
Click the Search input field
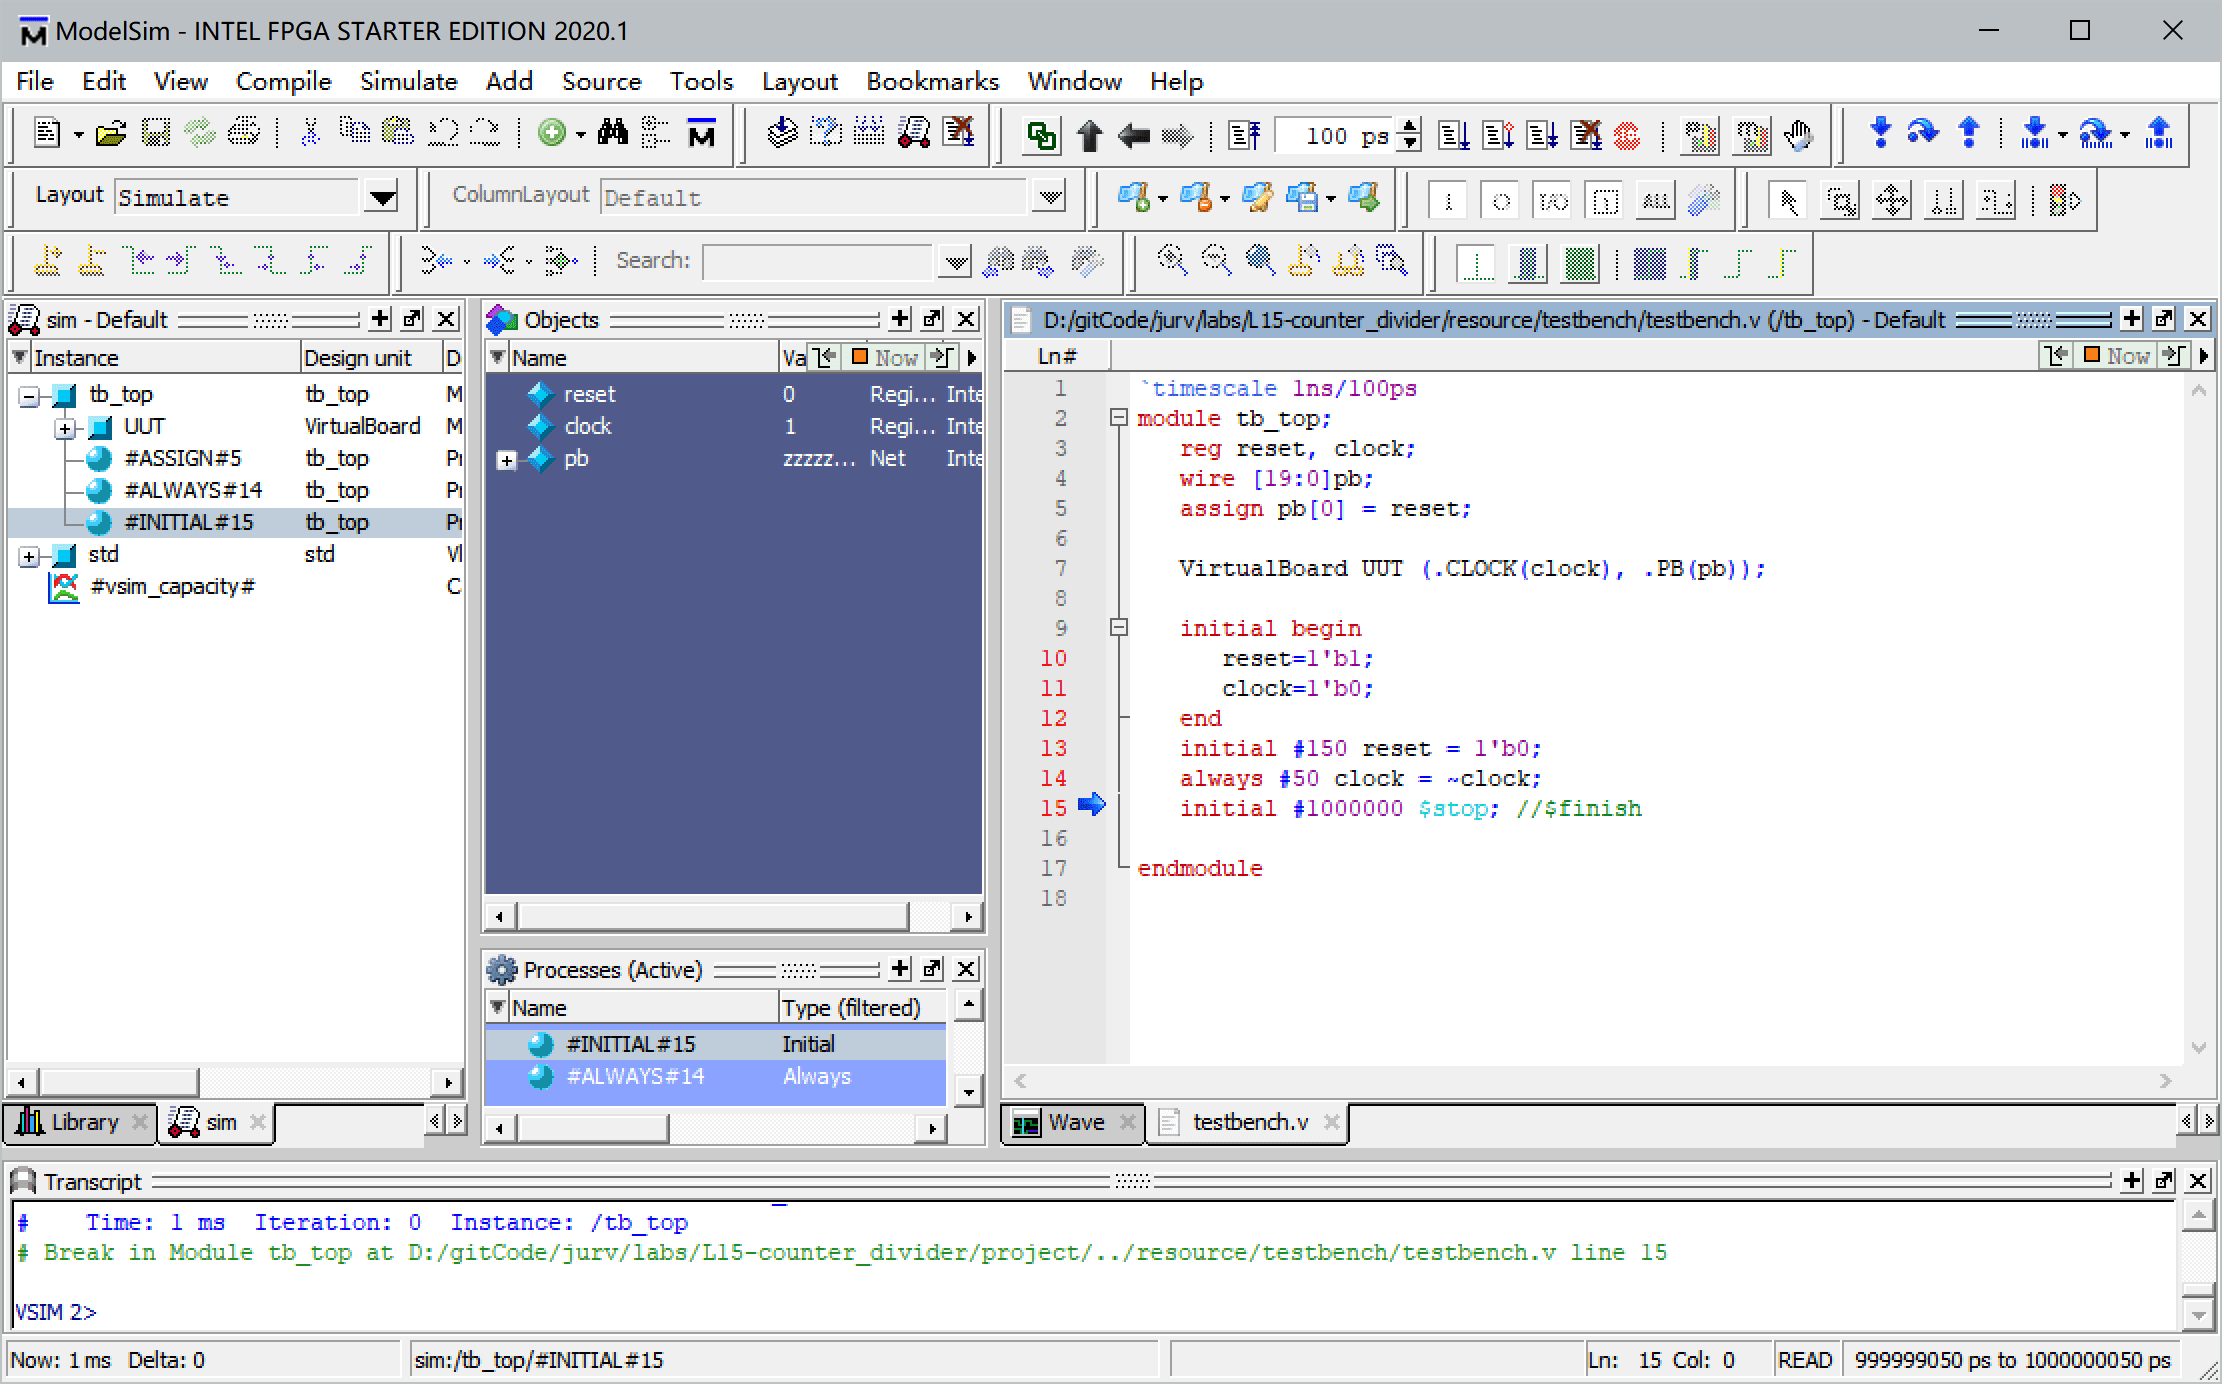coord(818,262)
